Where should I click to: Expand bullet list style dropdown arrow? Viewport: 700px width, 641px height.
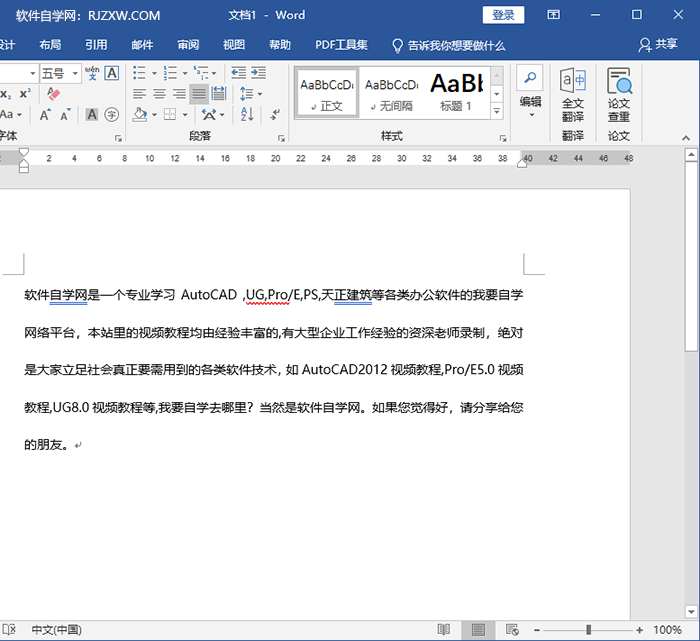point(154,73)
